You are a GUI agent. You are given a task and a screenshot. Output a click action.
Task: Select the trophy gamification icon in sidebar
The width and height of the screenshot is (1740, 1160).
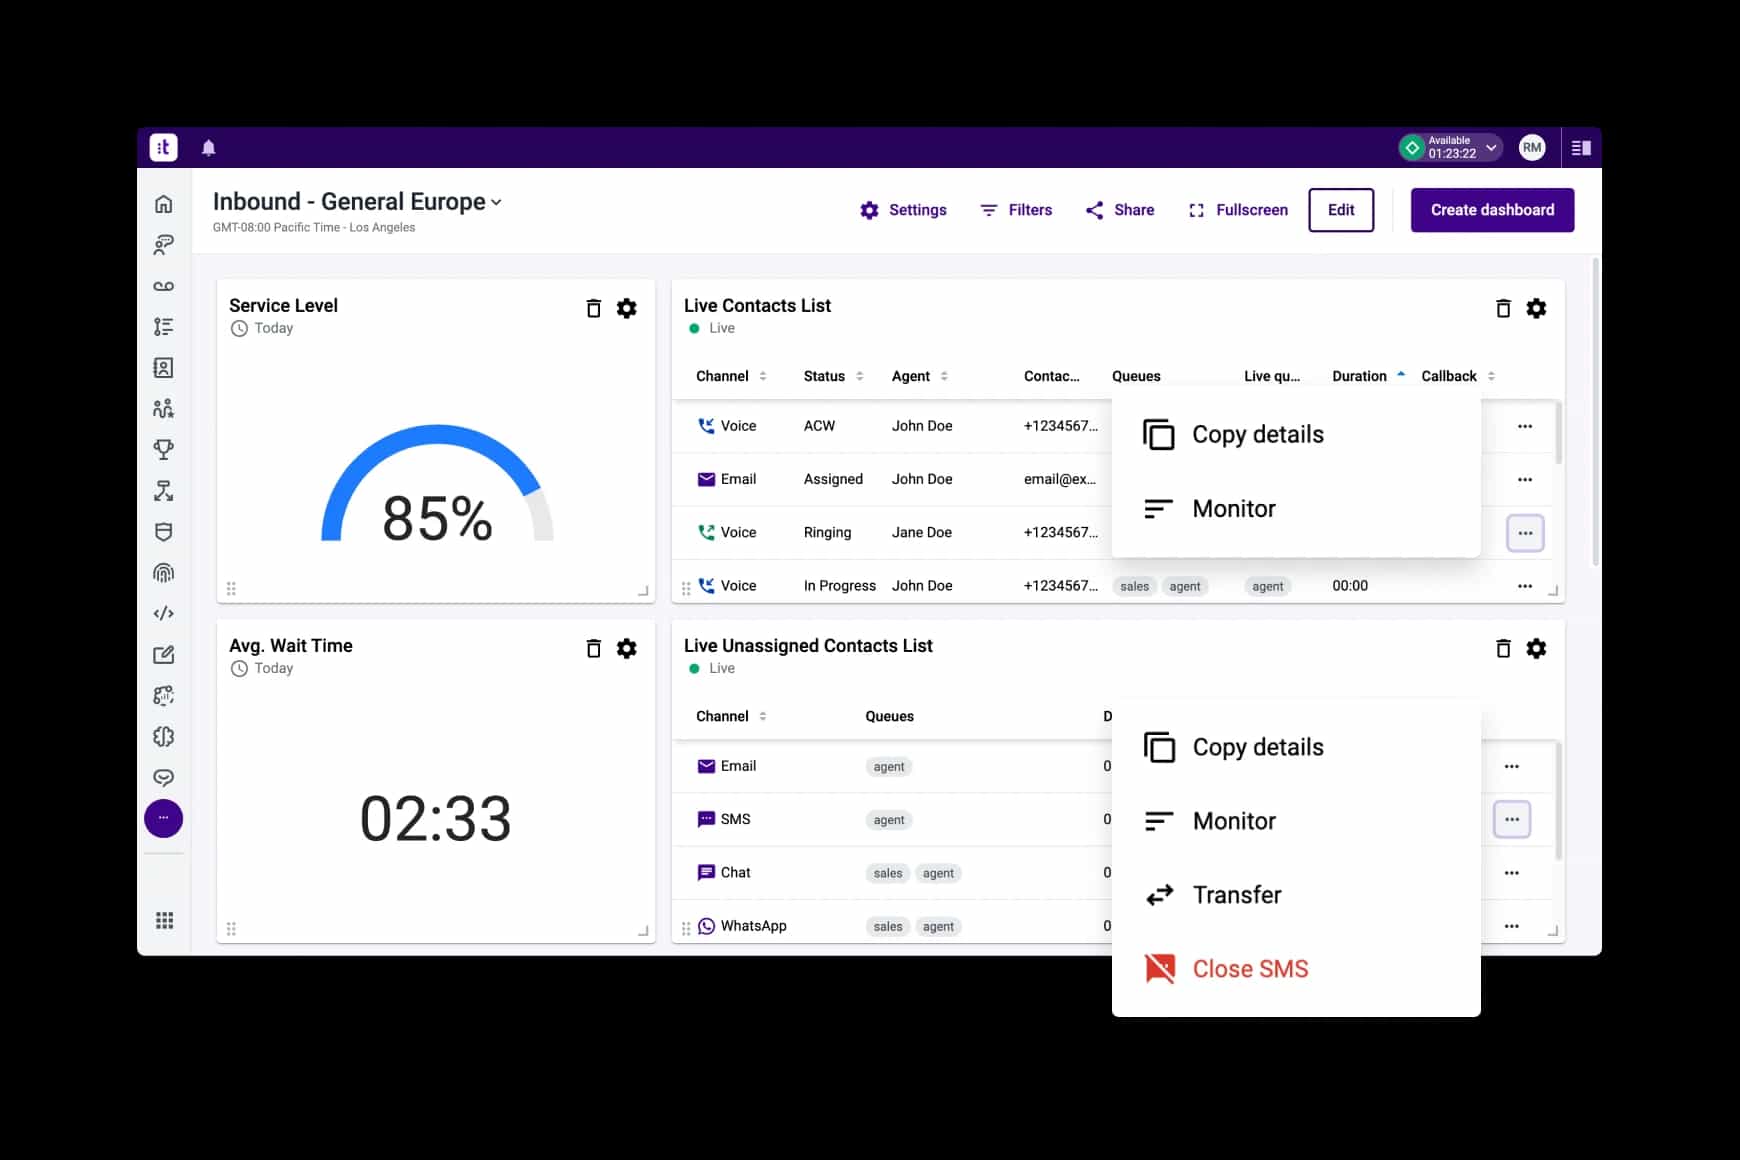pos(163,449)
